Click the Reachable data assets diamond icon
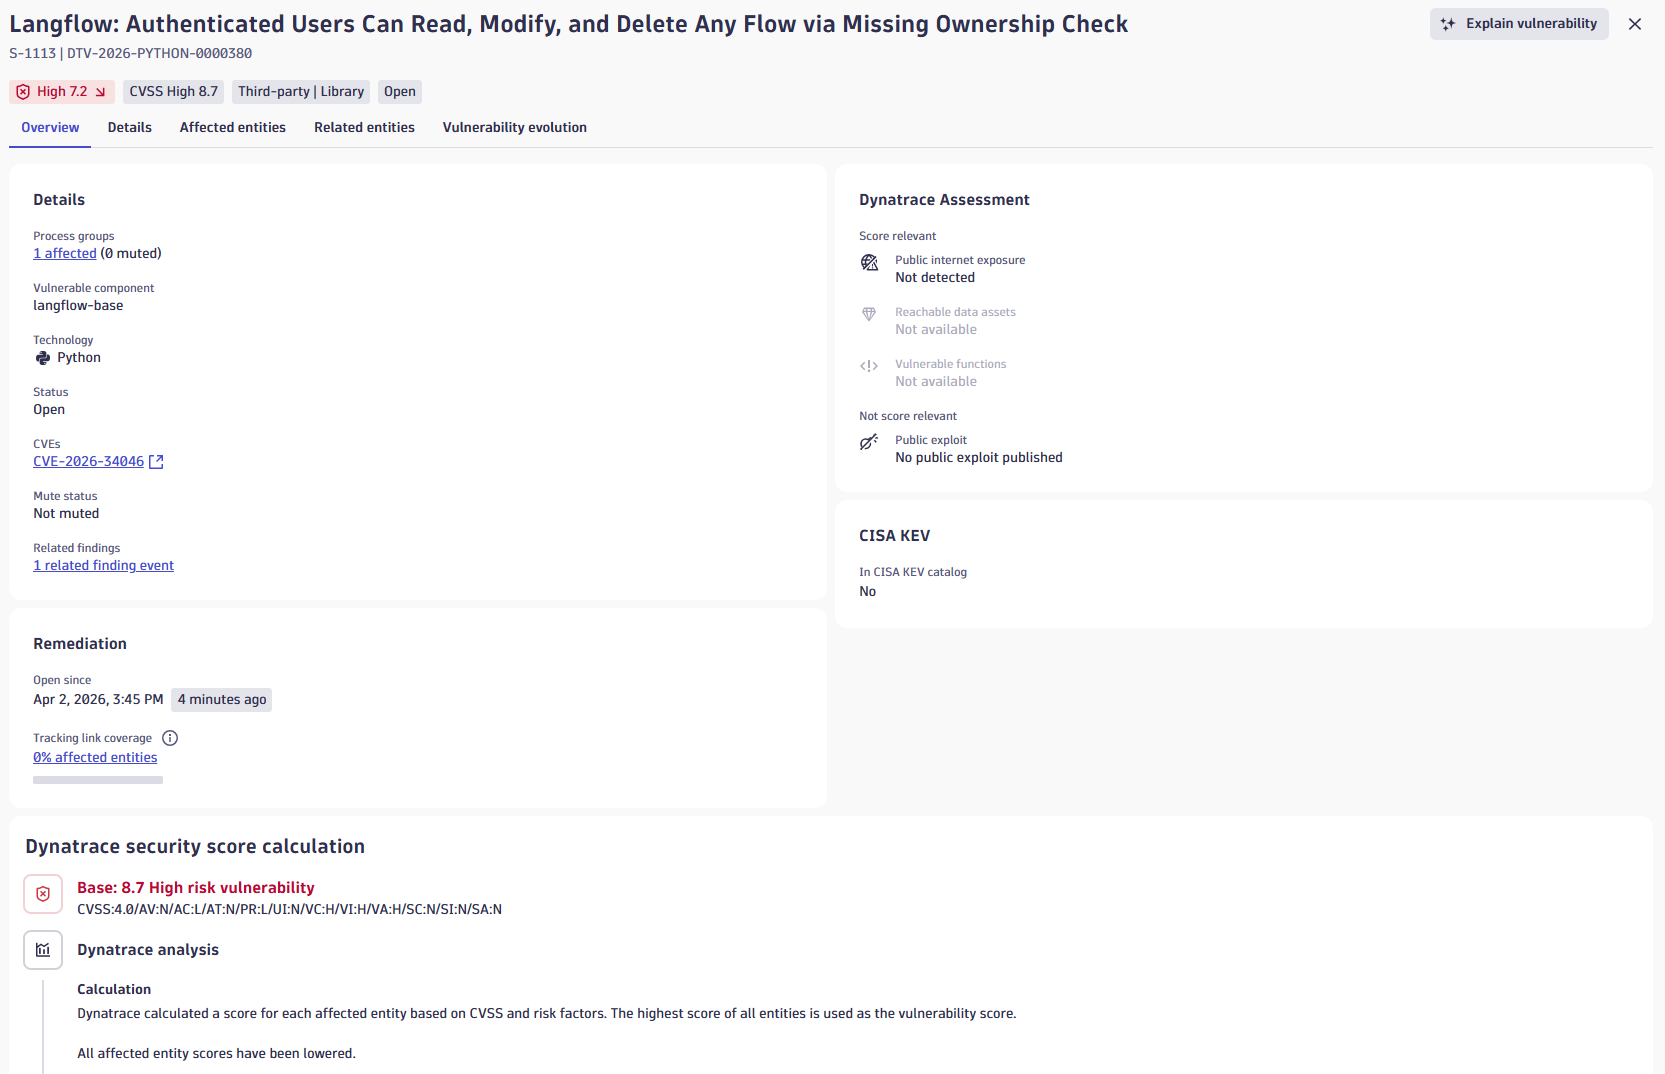The image size is (1665, 1074). [869, 314]
